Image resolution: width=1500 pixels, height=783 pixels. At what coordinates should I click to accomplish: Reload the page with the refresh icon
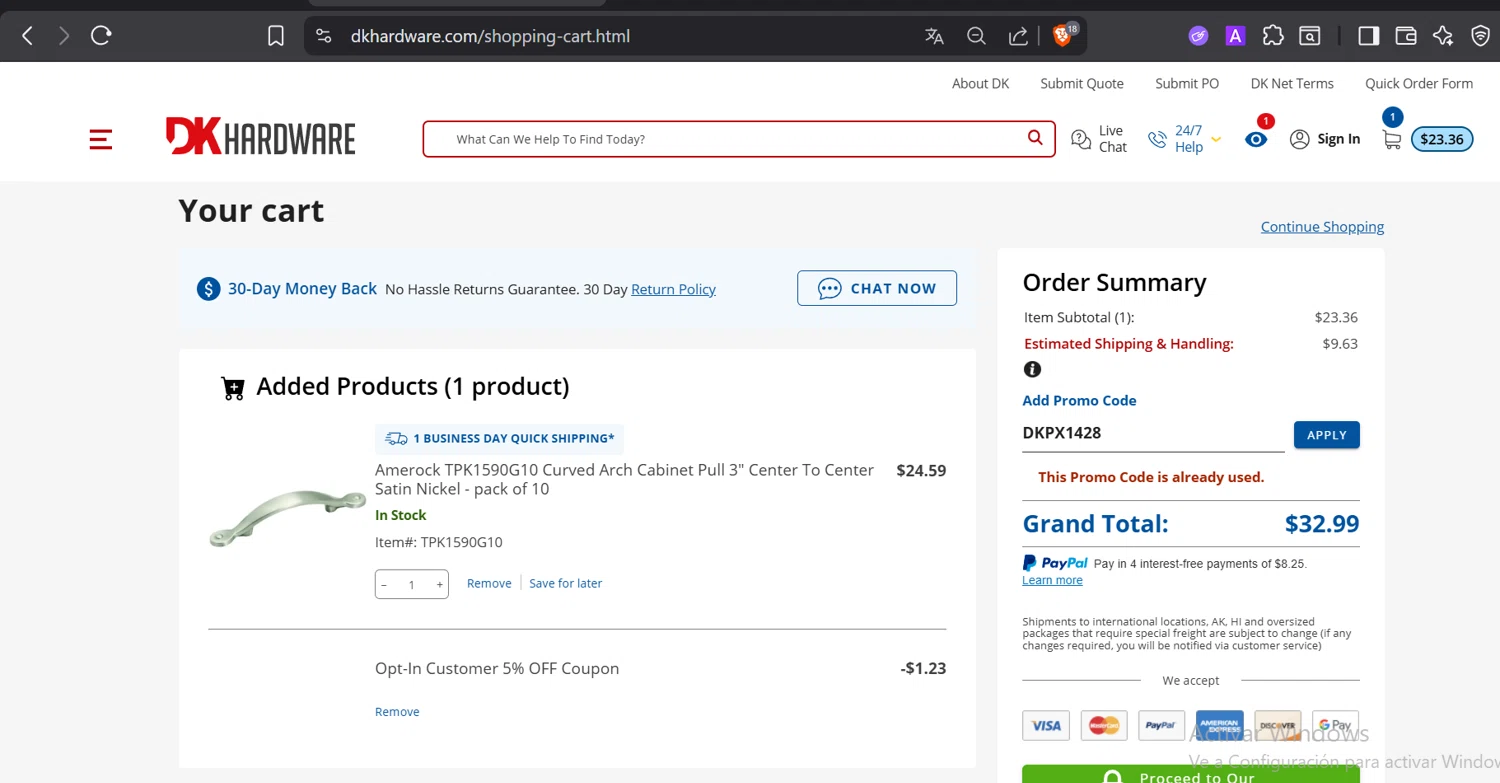(x=101, y=36)
